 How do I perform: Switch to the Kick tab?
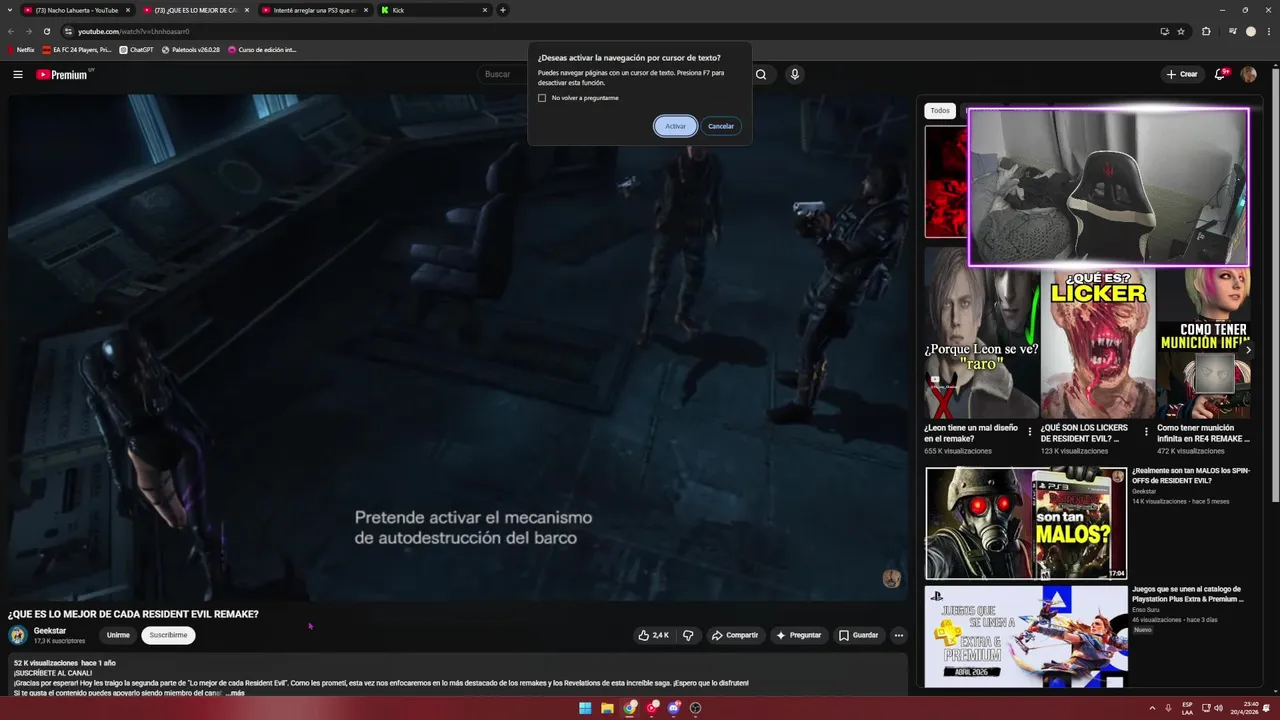(x=433, y=10)
